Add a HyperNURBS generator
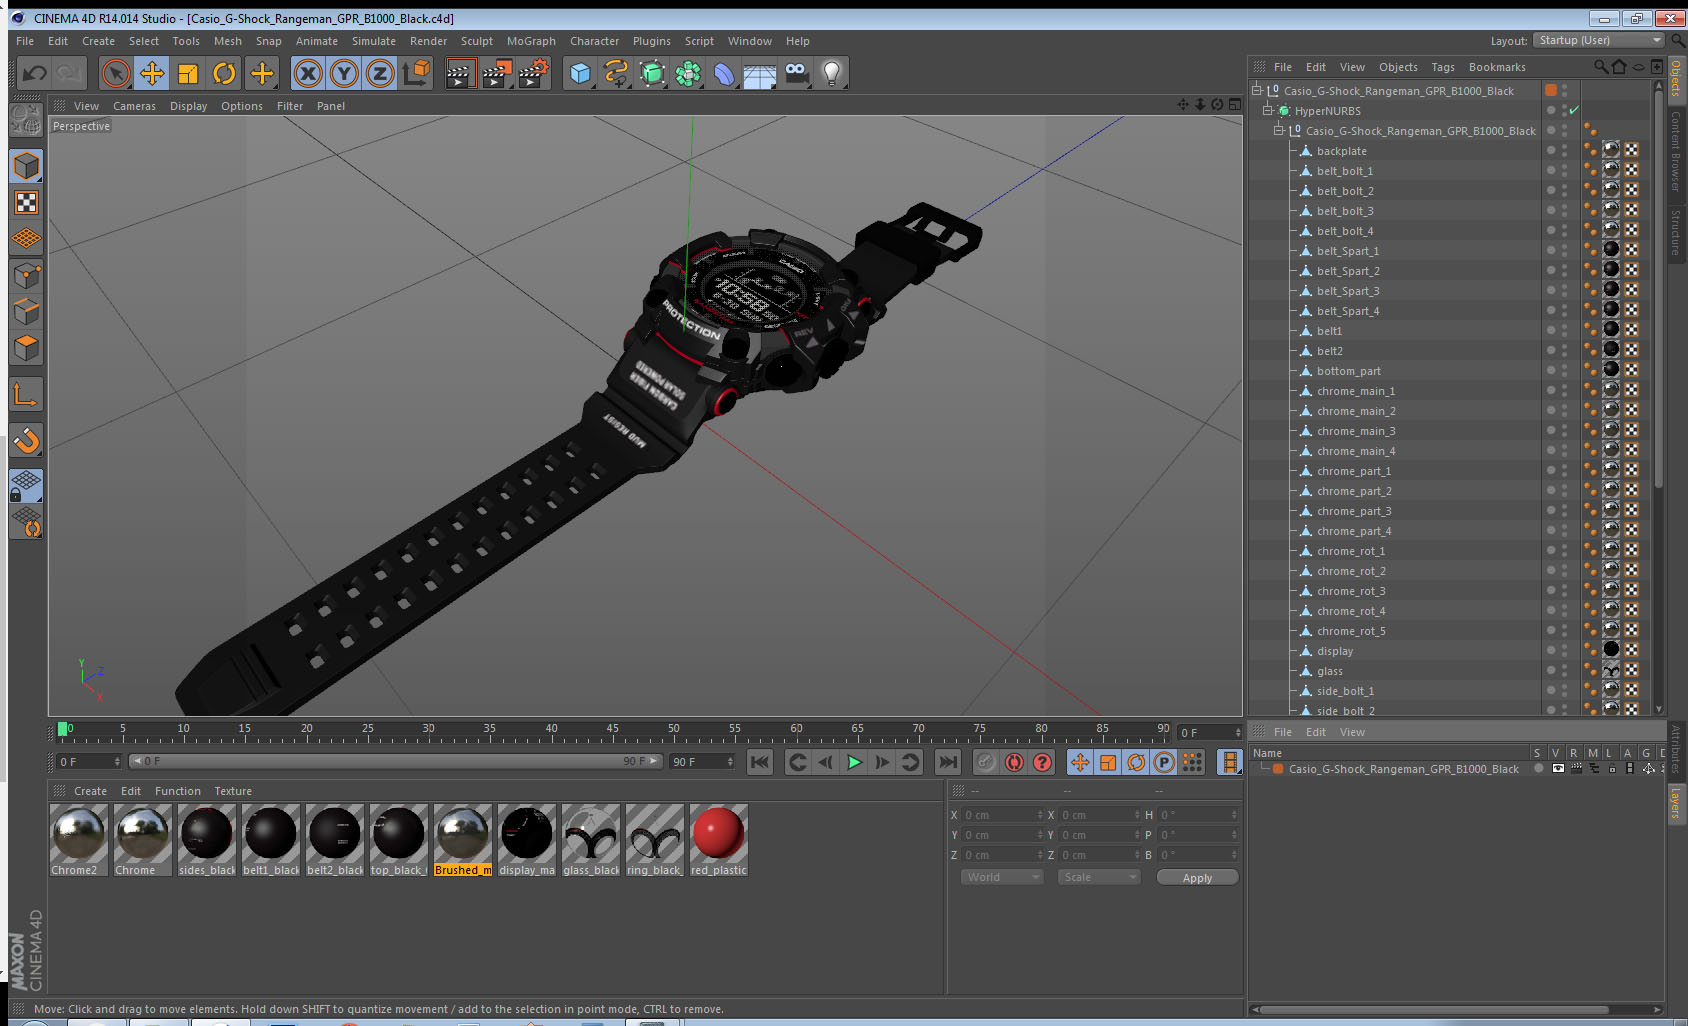 pyautogui.click(x=652, y=73)
